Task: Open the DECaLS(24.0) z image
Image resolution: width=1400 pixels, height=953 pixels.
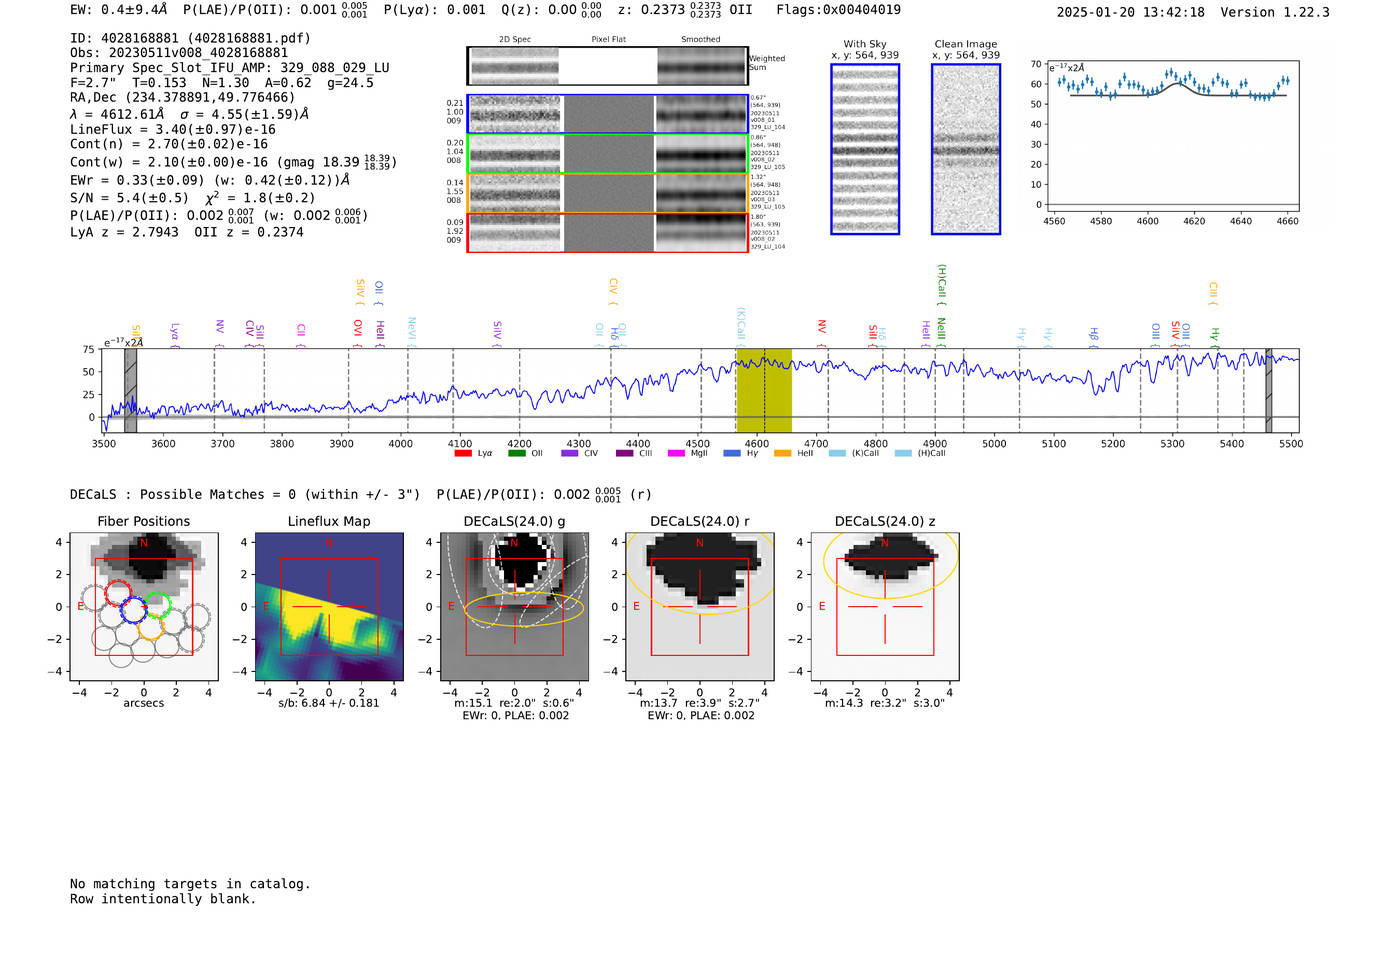Action: click(885, 606)
